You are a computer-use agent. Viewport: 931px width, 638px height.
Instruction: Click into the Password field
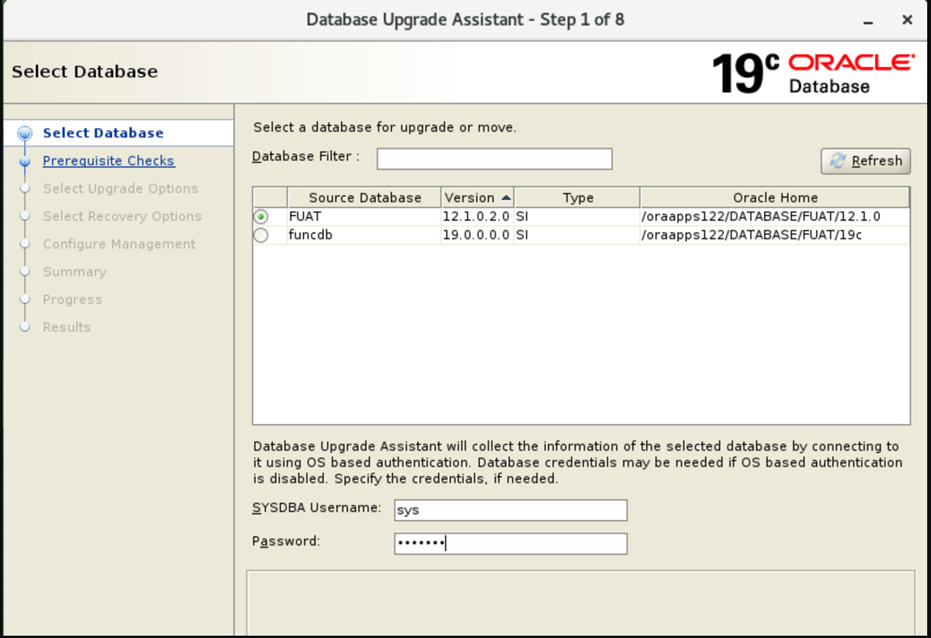pyautogui.click(x=511, y=544)
